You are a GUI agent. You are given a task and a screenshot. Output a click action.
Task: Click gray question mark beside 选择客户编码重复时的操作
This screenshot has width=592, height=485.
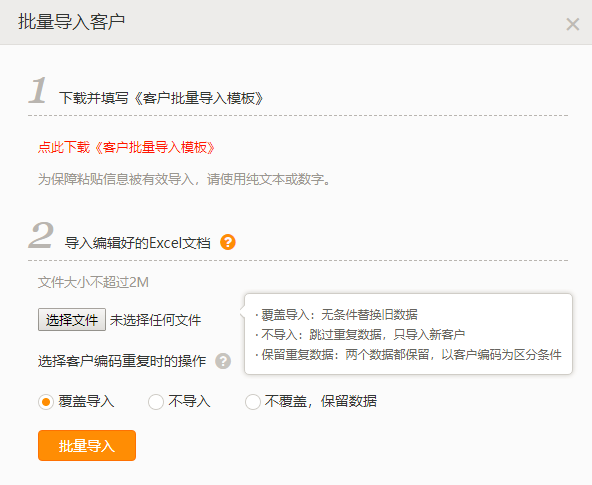[223, 361]
